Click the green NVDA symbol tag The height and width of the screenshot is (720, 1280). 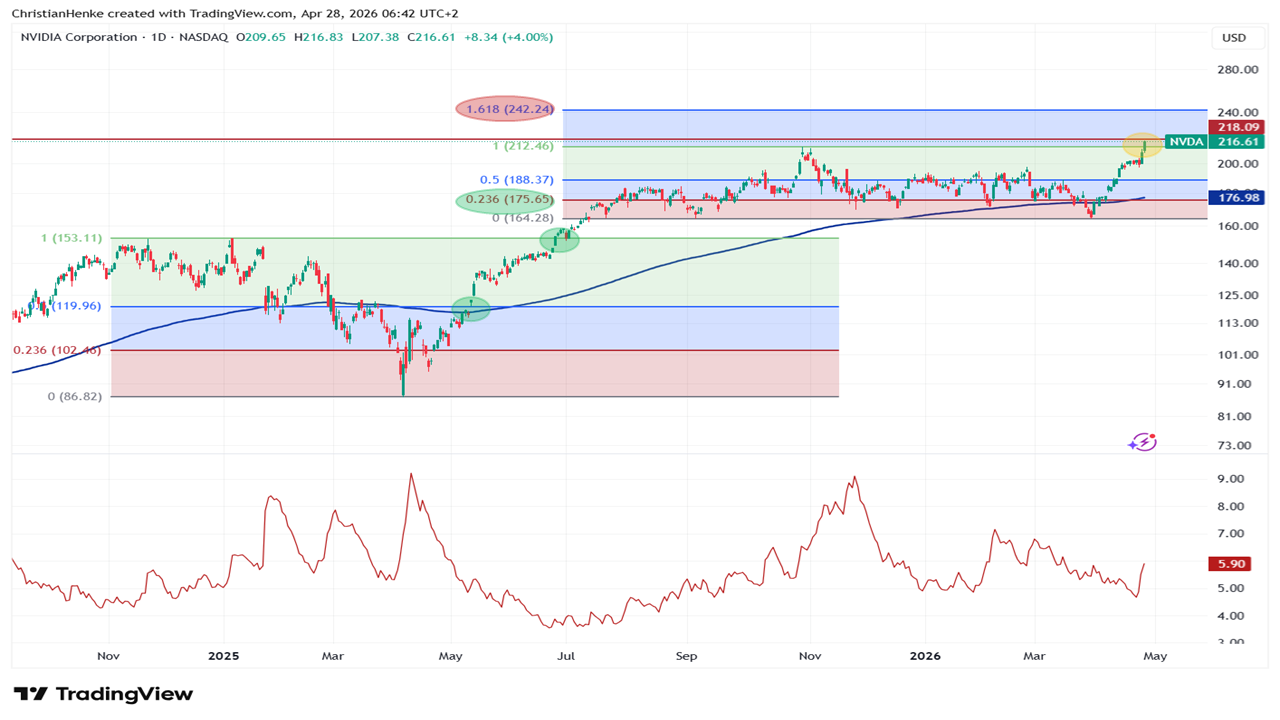(x=1187, y=142)
